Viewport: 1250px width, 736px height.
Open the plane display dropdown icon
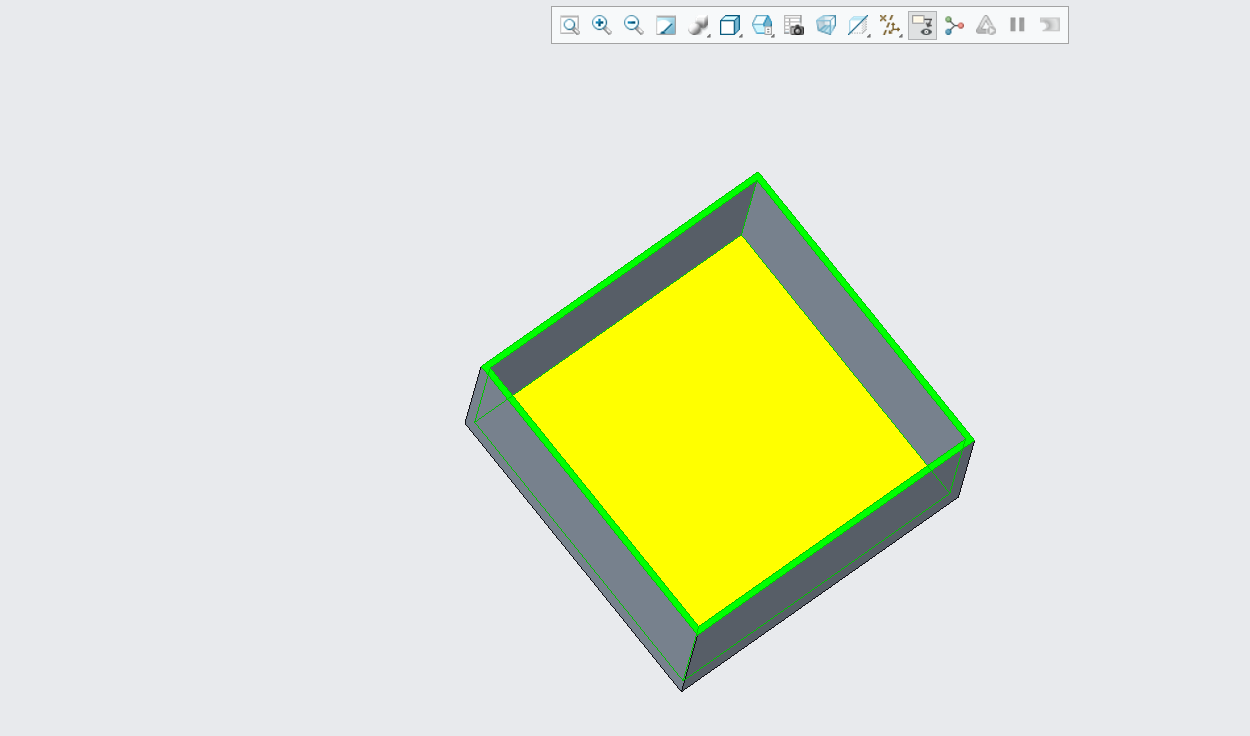[859, 25]
